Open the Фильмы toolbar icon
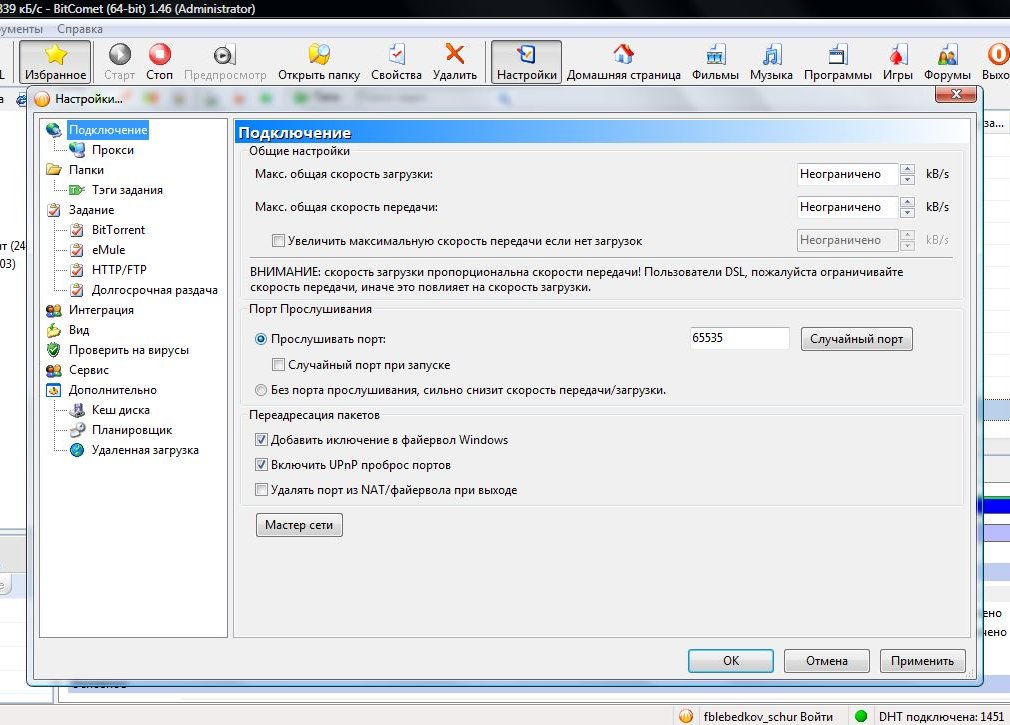The width and height of the screenshot is (1010, 725). click(x=715, y=55)
